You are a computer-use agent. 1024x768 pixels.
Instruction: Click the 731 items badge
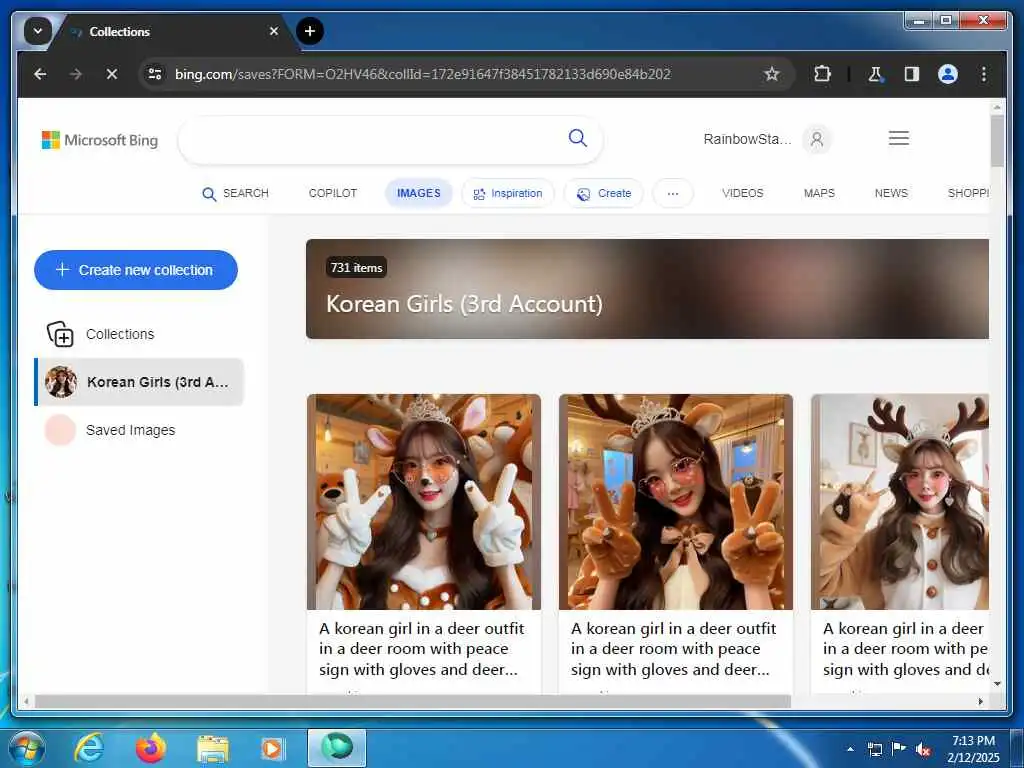coord(357,267)
